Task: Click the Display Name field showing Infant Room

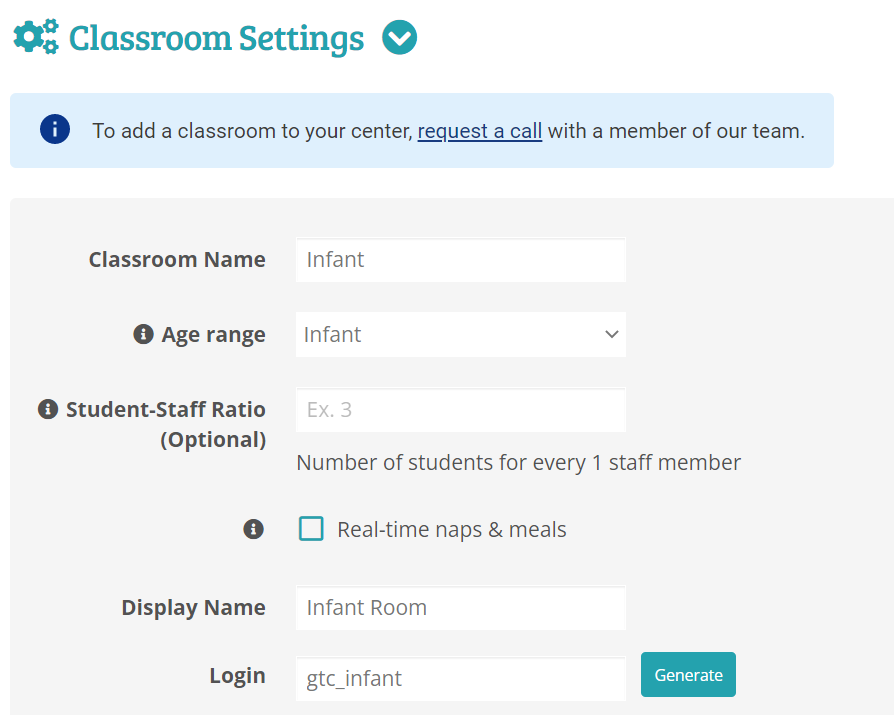Action: click(460, 607)
